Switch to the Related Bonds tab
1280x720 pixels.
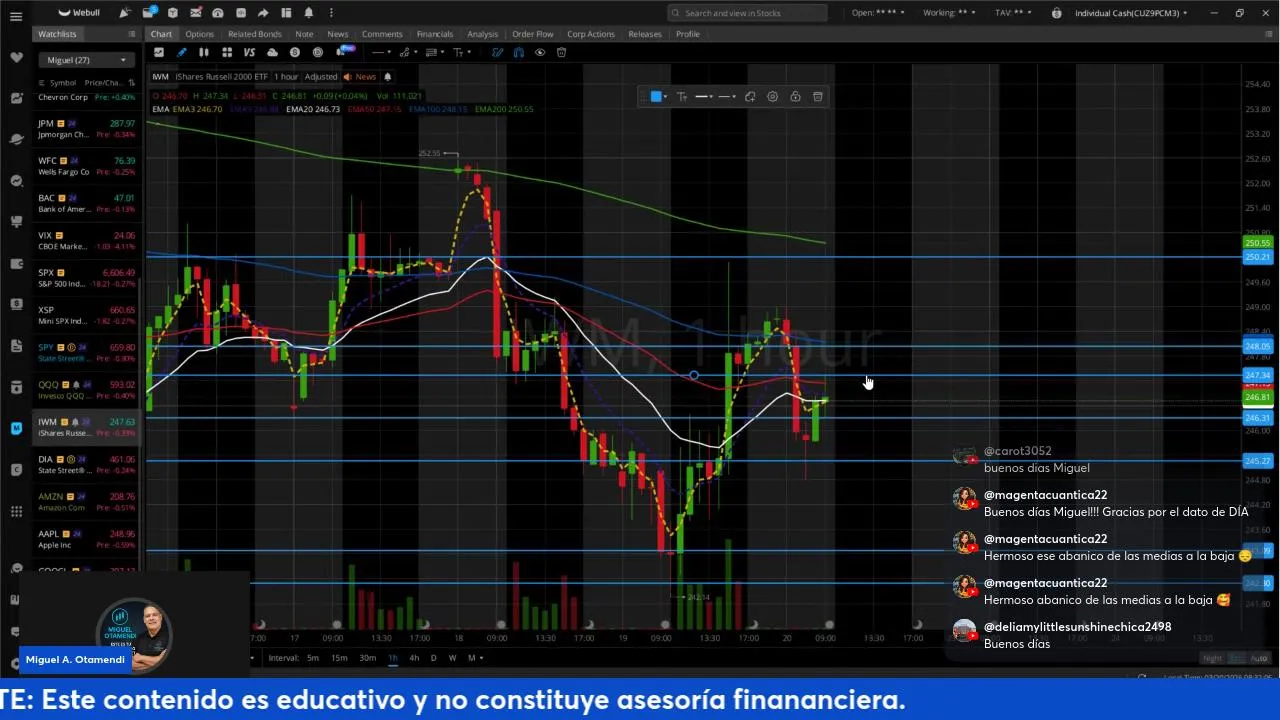point(255,34)
